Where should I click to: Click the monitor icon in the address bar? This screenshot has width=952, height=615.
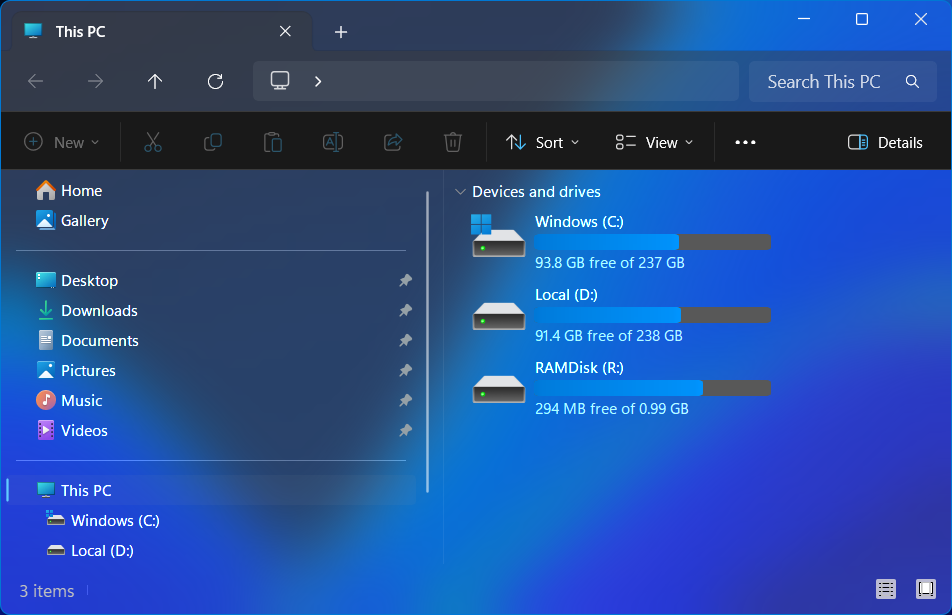[280, 81]
